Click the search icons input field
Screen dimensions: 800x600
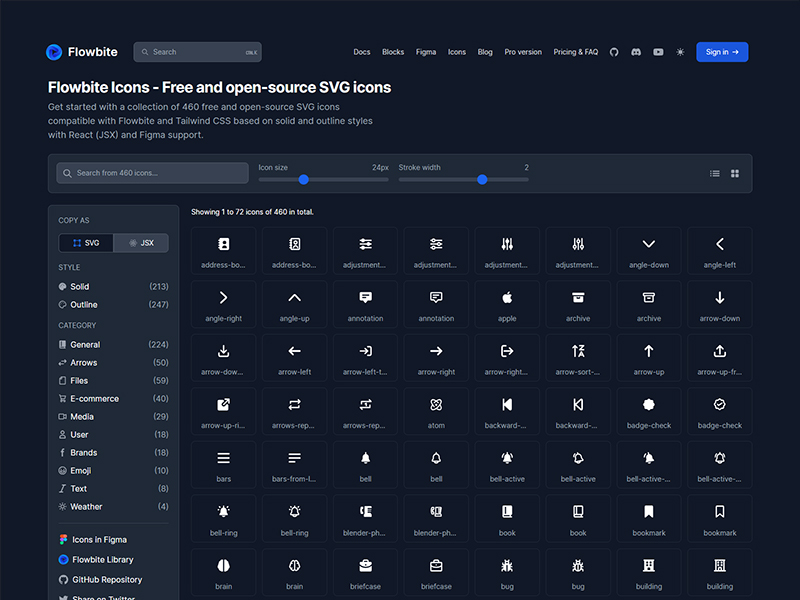[152, 173]
